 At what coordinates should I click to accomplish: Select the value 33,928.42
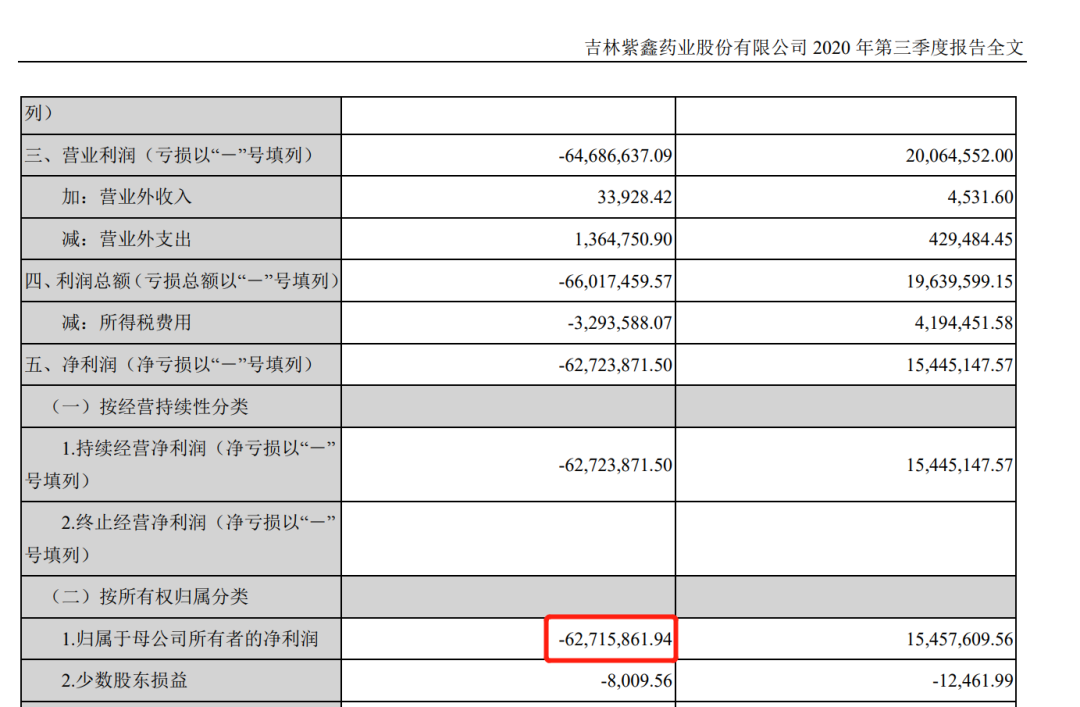click(x=634, y=198)
